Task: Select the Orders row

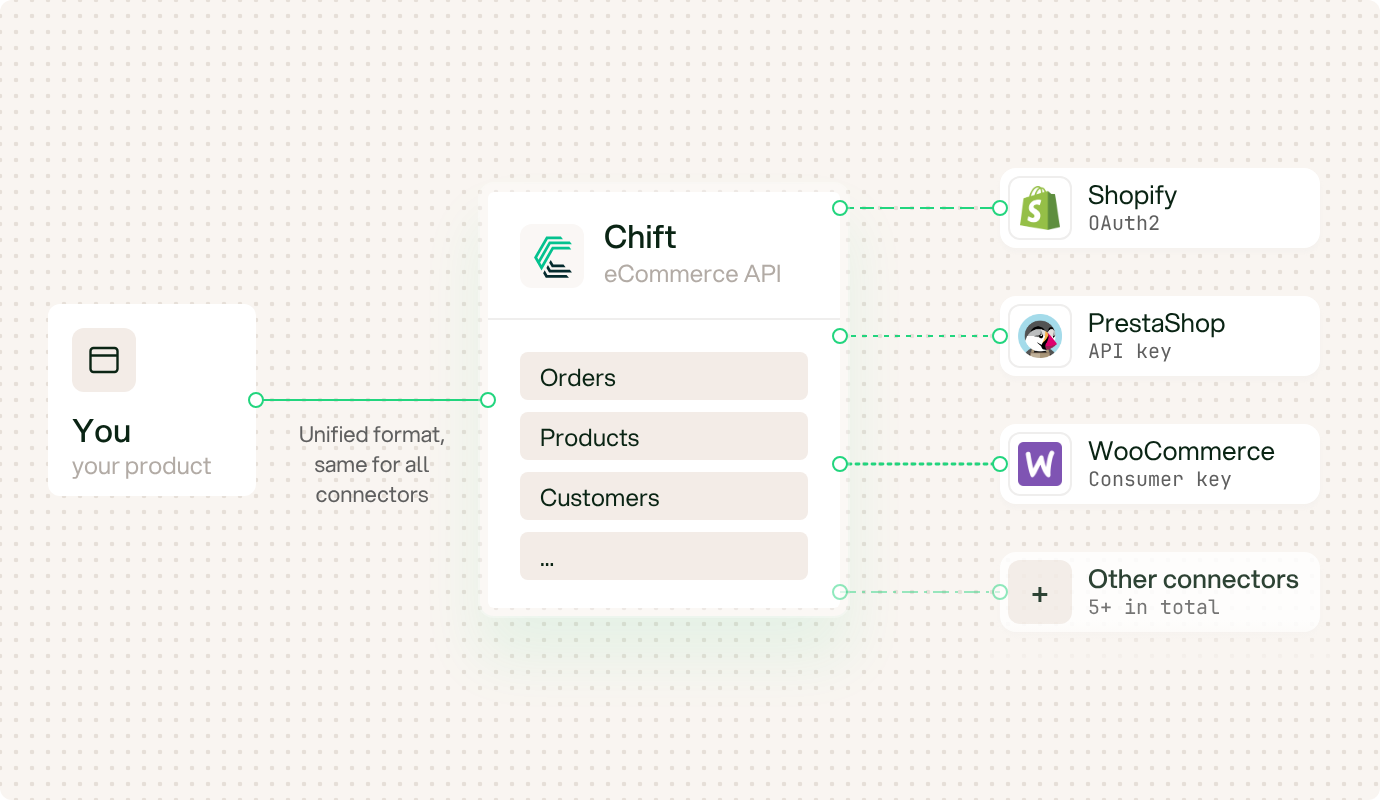Action: click(664, 376)
